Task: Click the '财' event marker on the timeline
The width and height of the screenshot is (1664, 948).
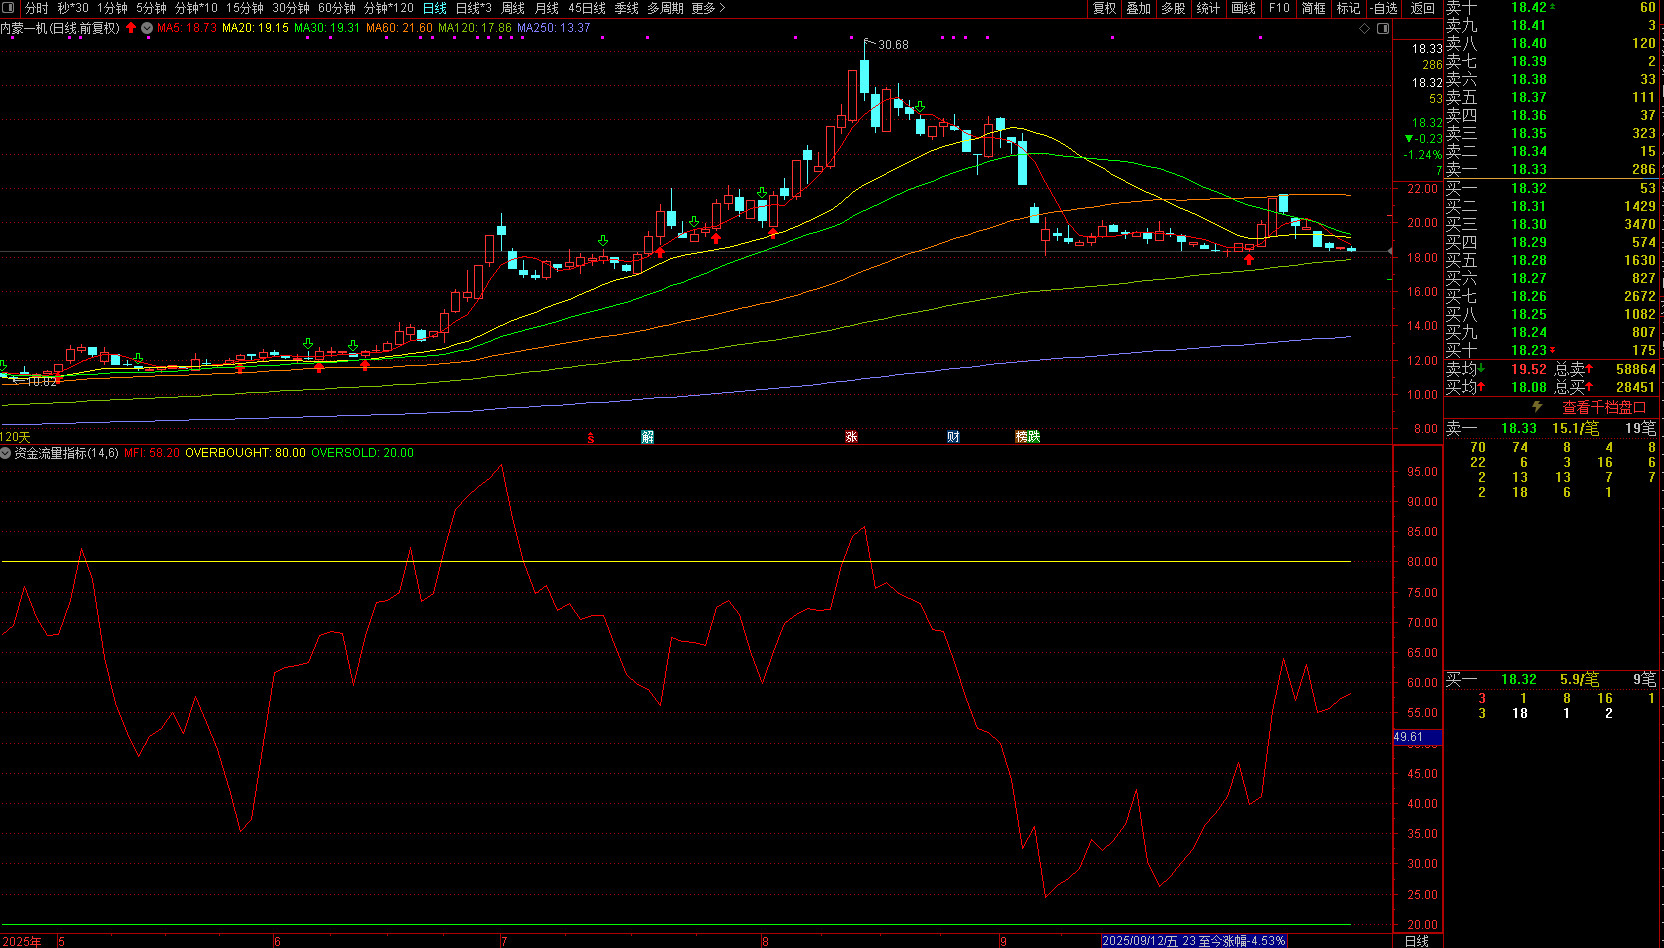Action: [953, 437]
